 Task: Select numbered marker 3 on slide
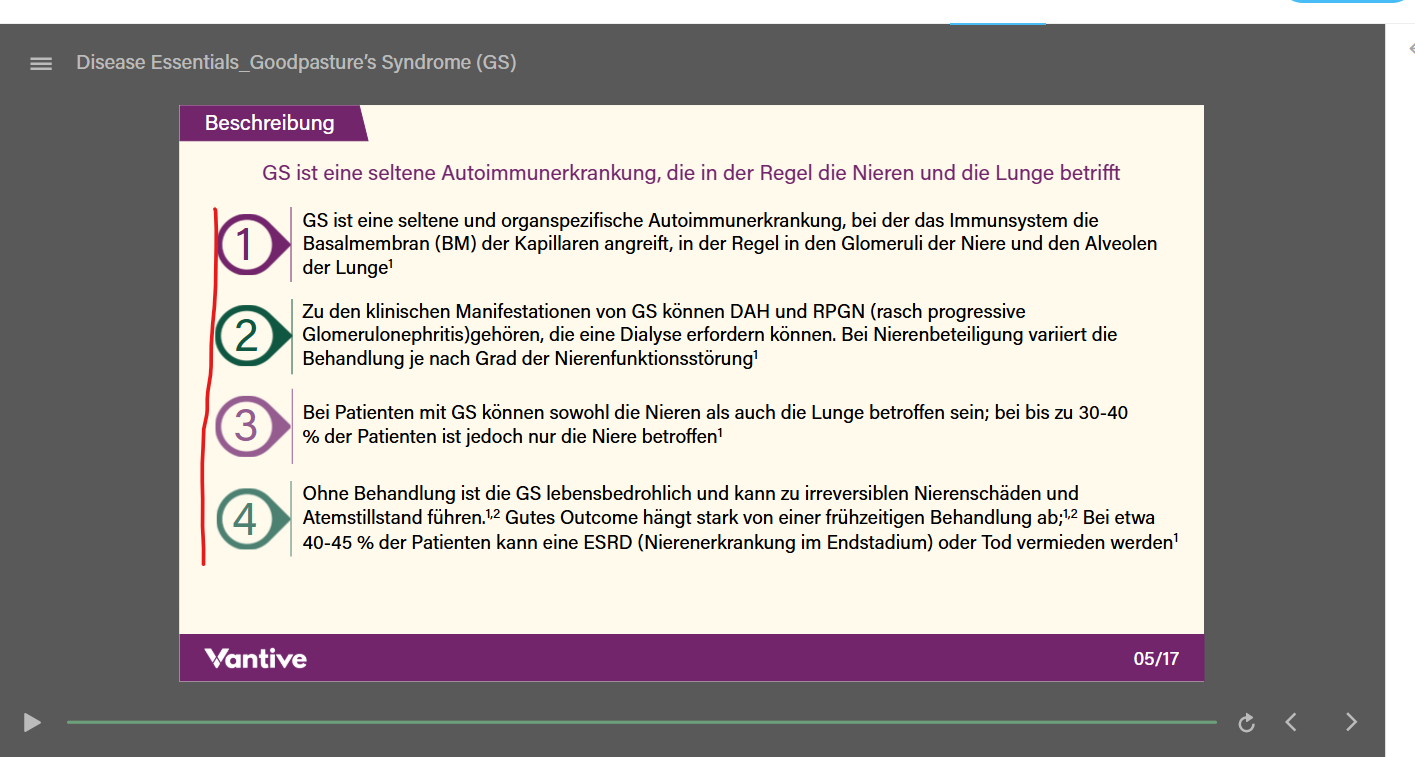252,427
